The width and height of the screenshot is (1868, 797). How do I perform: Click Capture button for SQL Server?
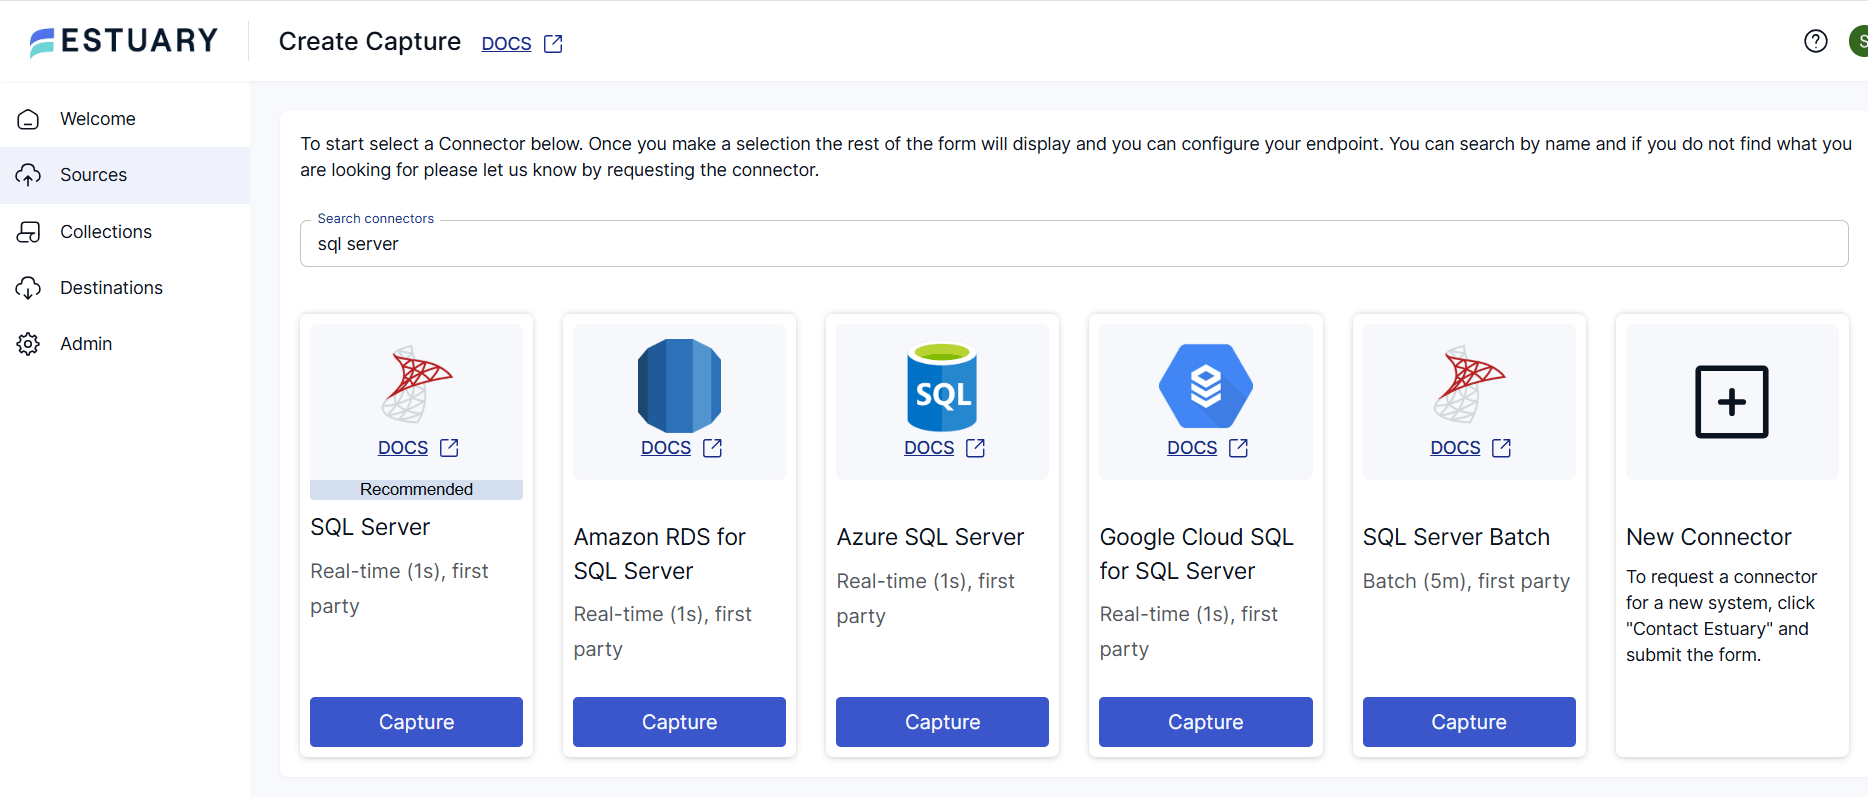(416, 722)
